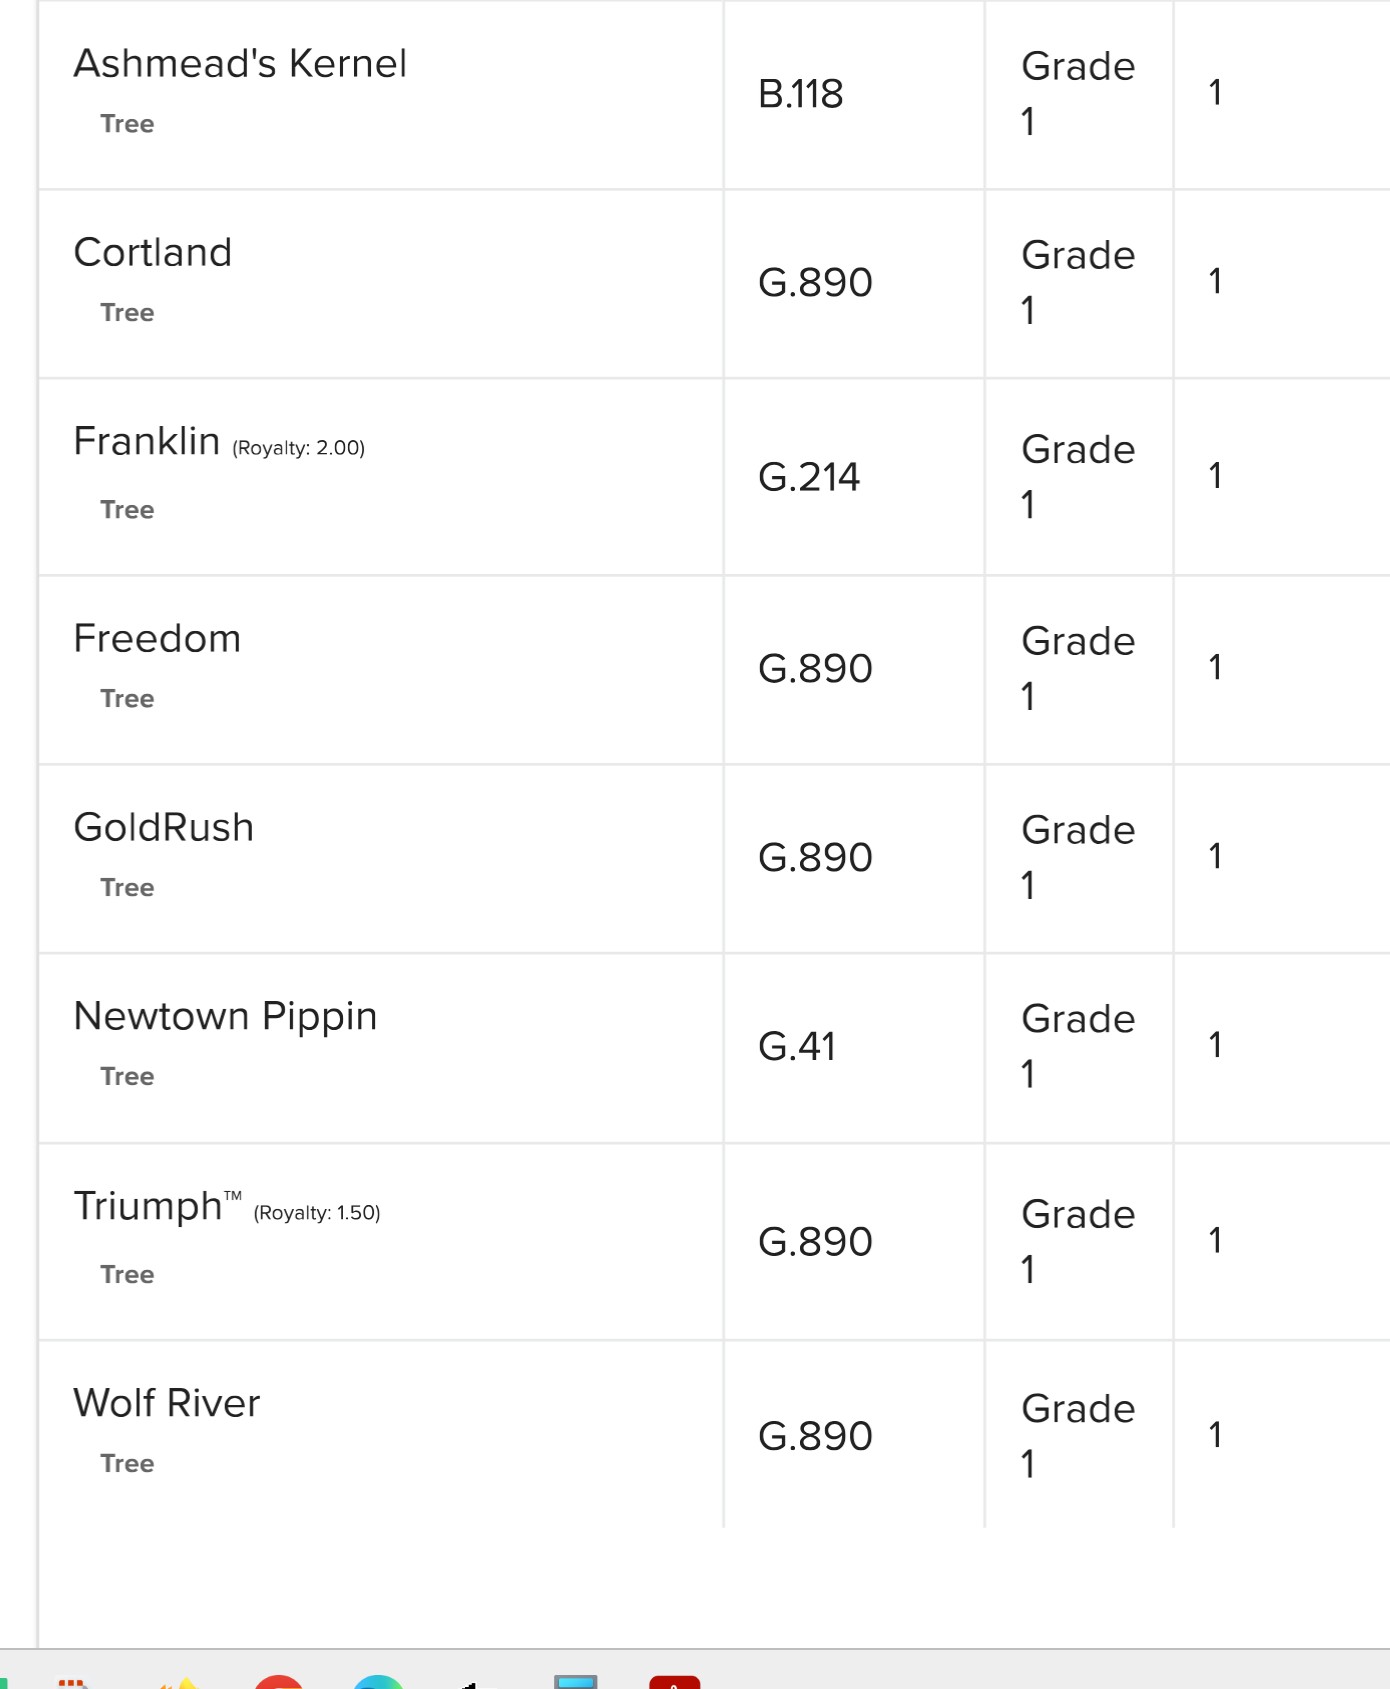Select the GoldRush variety name

click(x=164, y=827)
